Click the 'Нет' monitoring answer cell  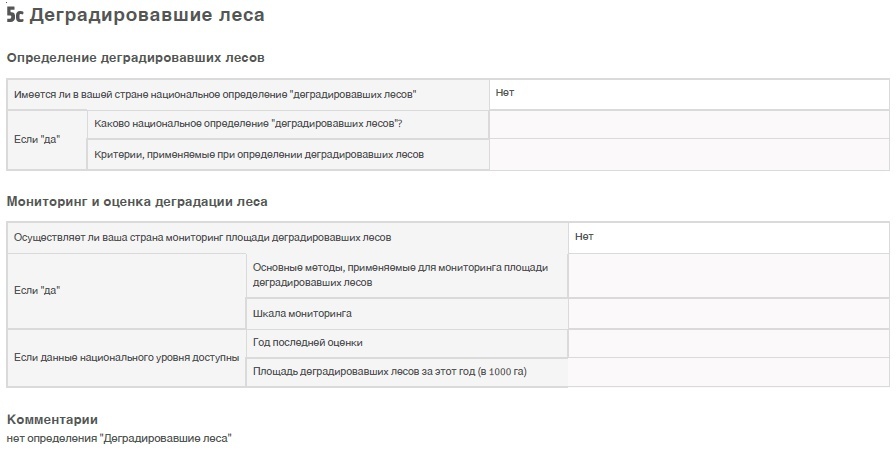(729, 238)
